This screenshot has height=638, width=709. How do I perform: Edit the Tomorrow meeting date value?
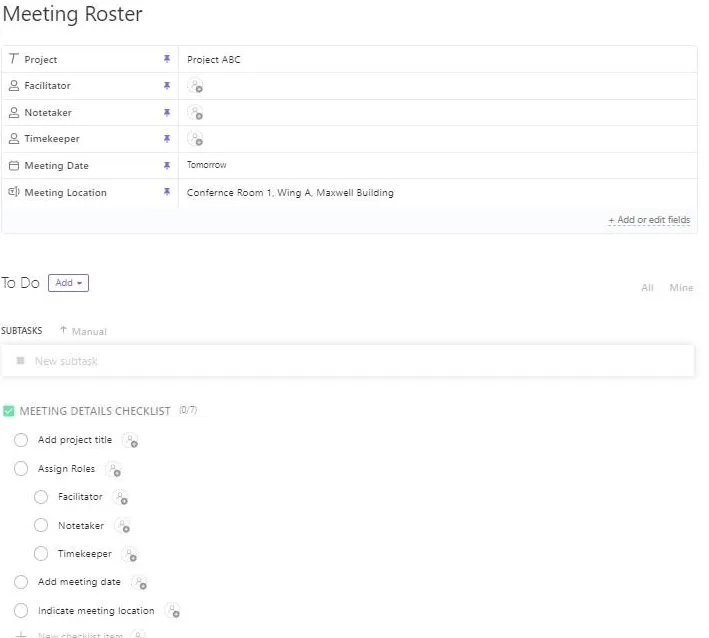coord(207,165)
